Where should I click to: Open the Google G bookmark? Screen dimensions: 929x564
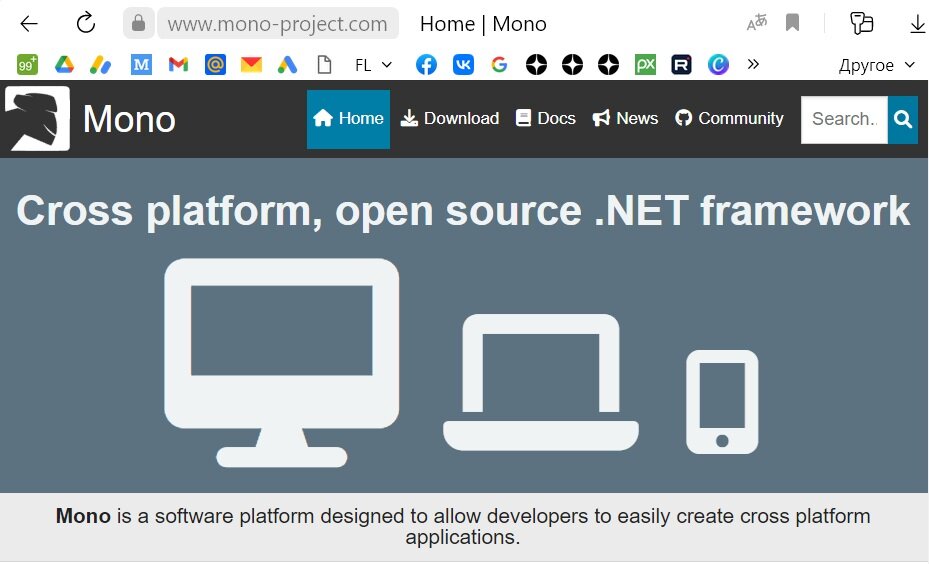pyautogui.click(x=499, y=65)
